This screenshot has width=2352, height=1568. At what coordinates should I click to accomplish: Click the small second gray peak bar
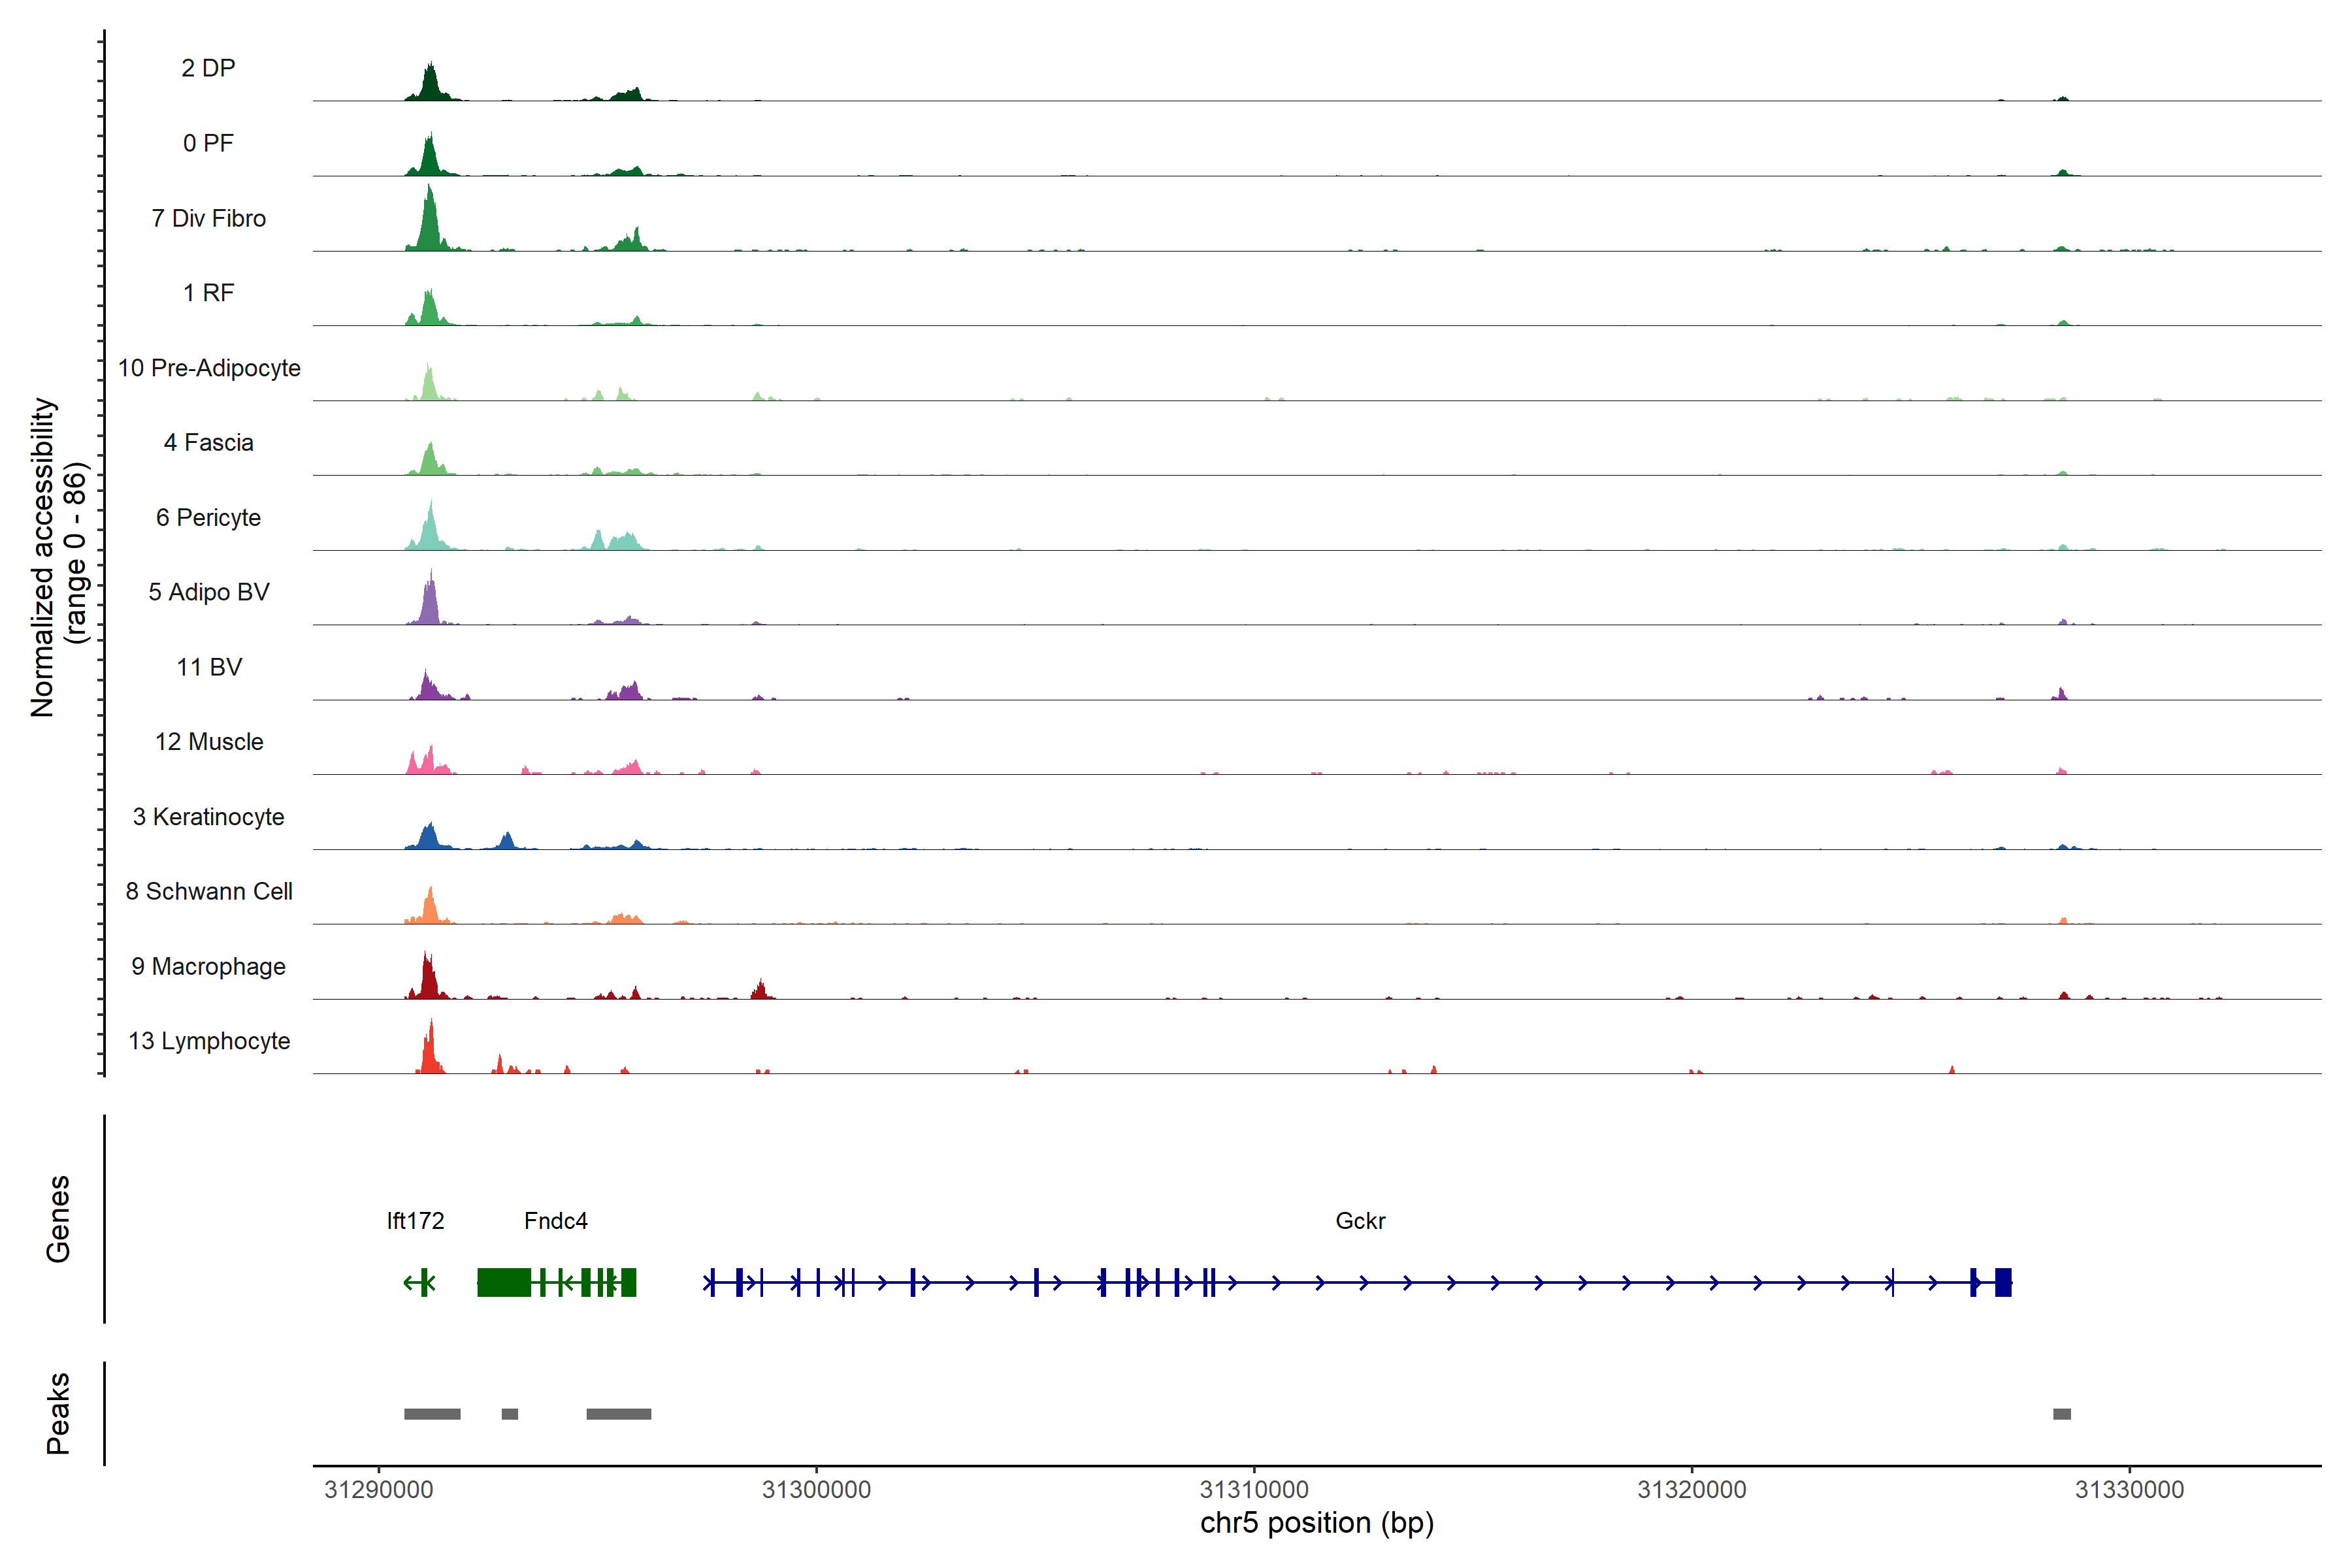point(510,1414)
